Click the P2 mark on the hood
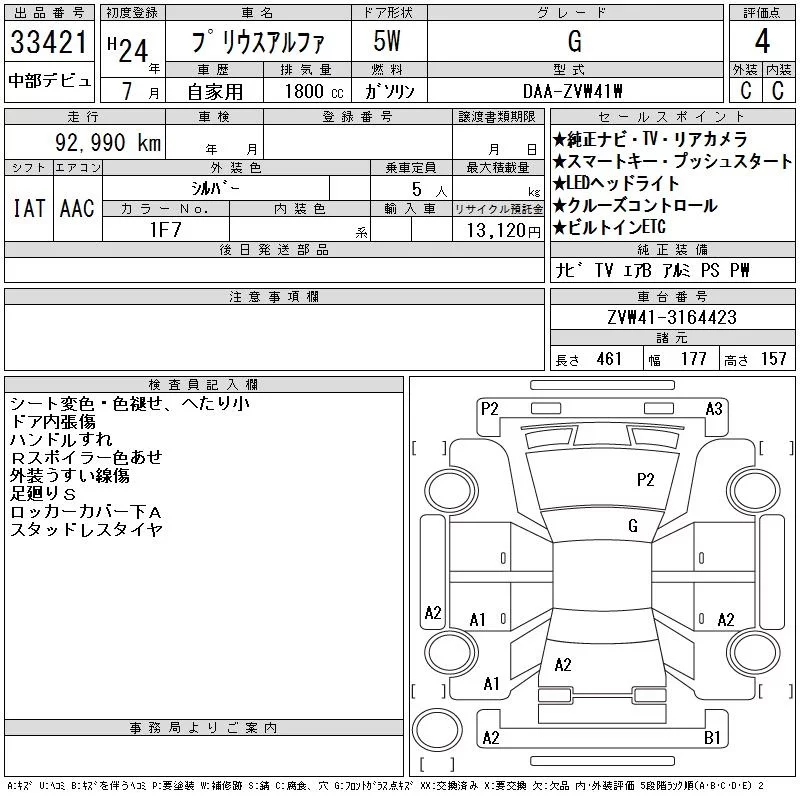The width and height of the screenshot is (800, 800). [645, 480]
